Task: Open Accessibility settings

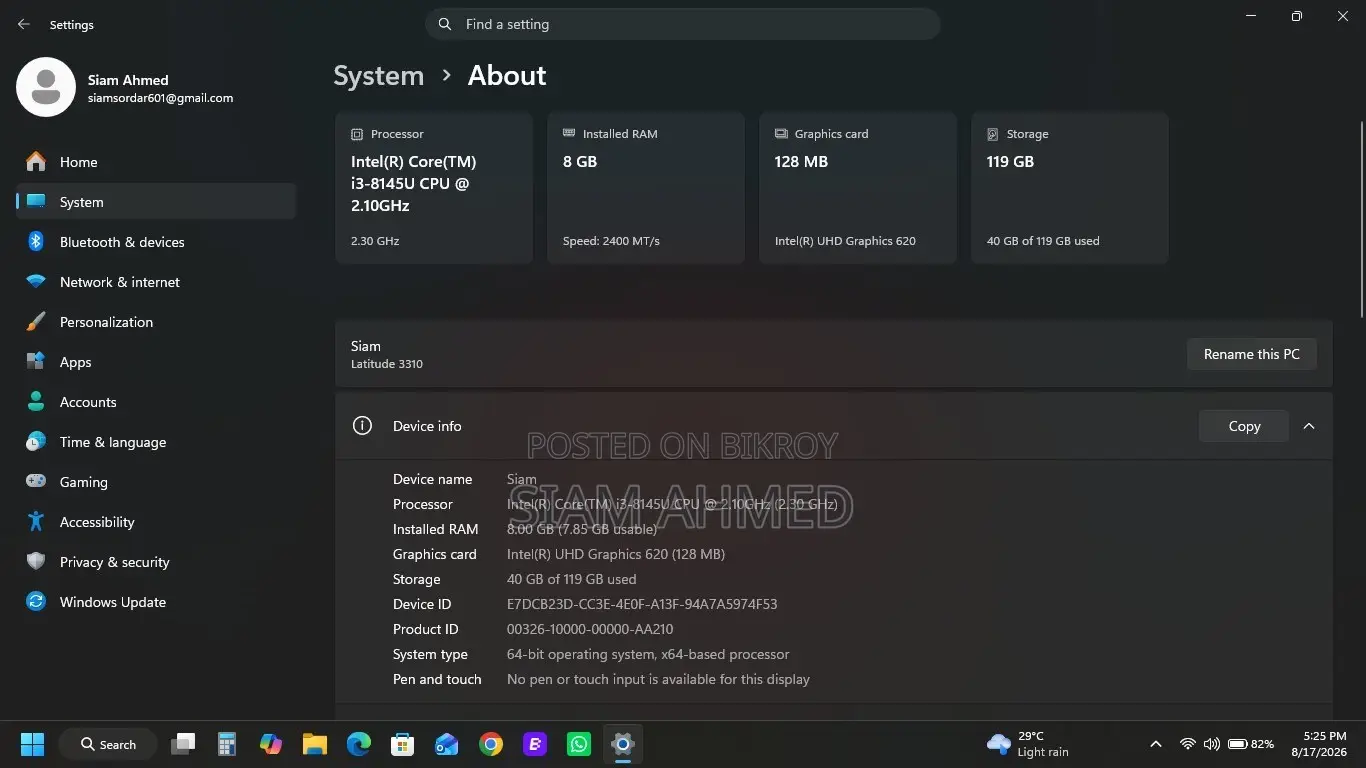Action: click(156, 522)
